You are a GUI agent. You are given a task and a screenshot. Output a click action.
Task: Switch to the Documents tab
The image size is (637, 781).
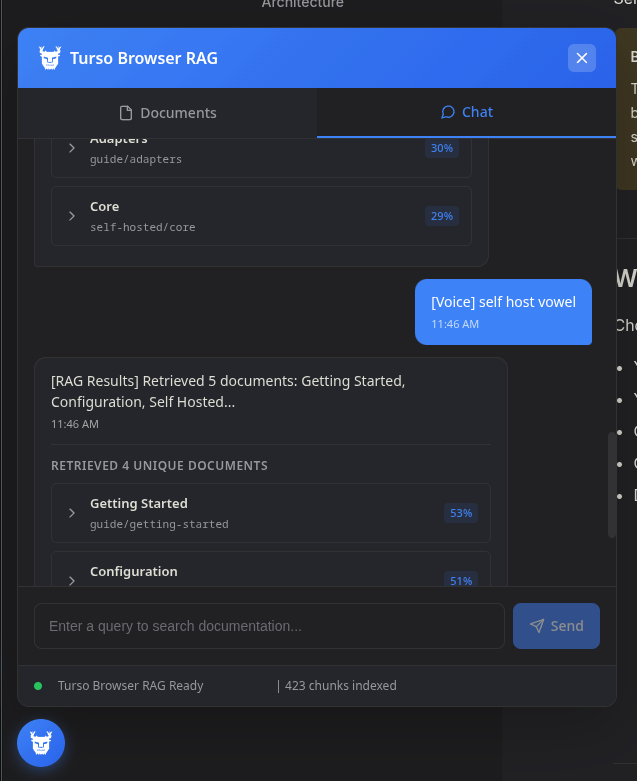tap(167, 113)
